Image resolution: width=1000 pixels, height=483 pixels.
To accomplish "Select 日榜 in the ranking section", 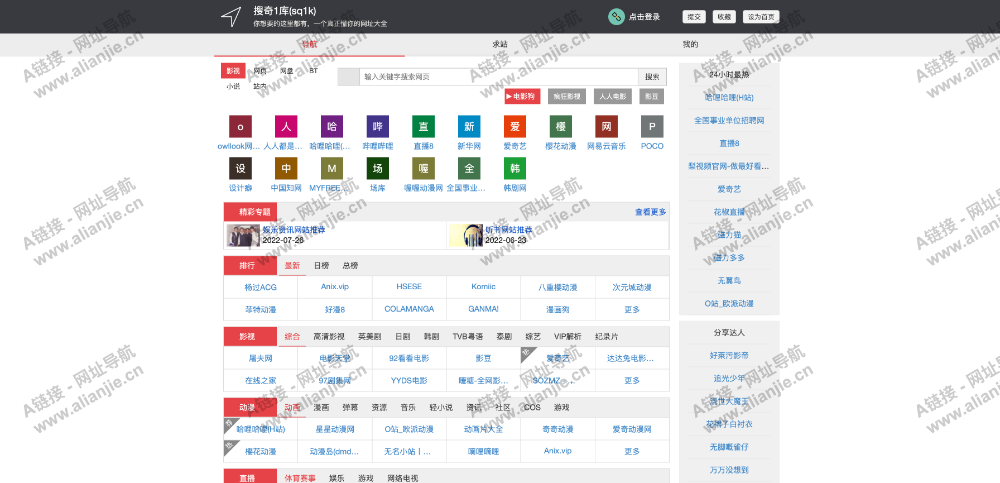I will 321,266.
